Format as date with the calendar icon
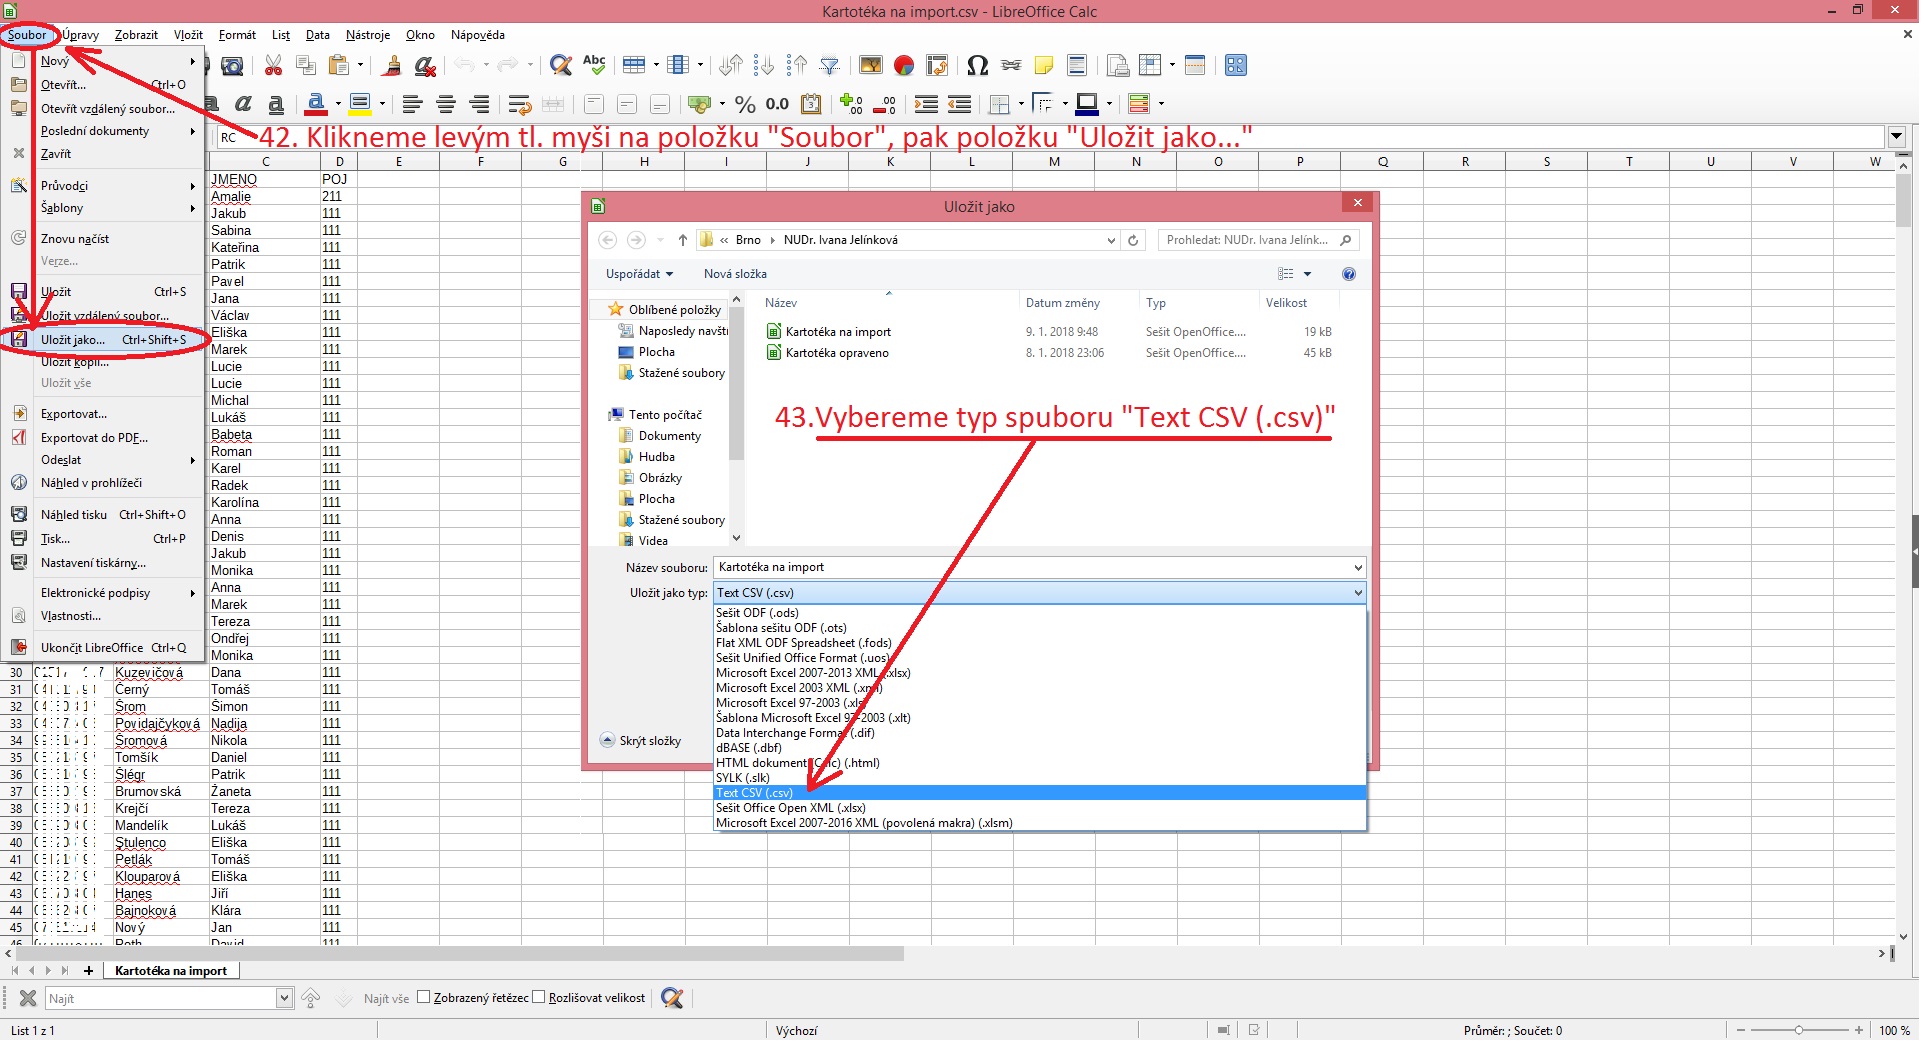Screen dimensions: 1922x1042 click(812, 104)
